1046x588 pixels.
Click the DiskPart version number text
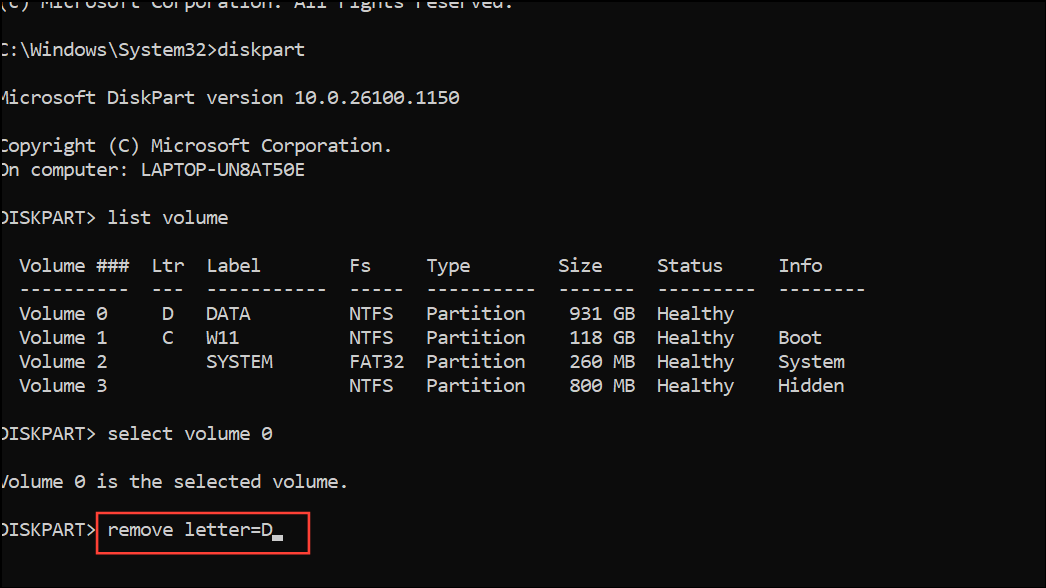tap(376, 98)
